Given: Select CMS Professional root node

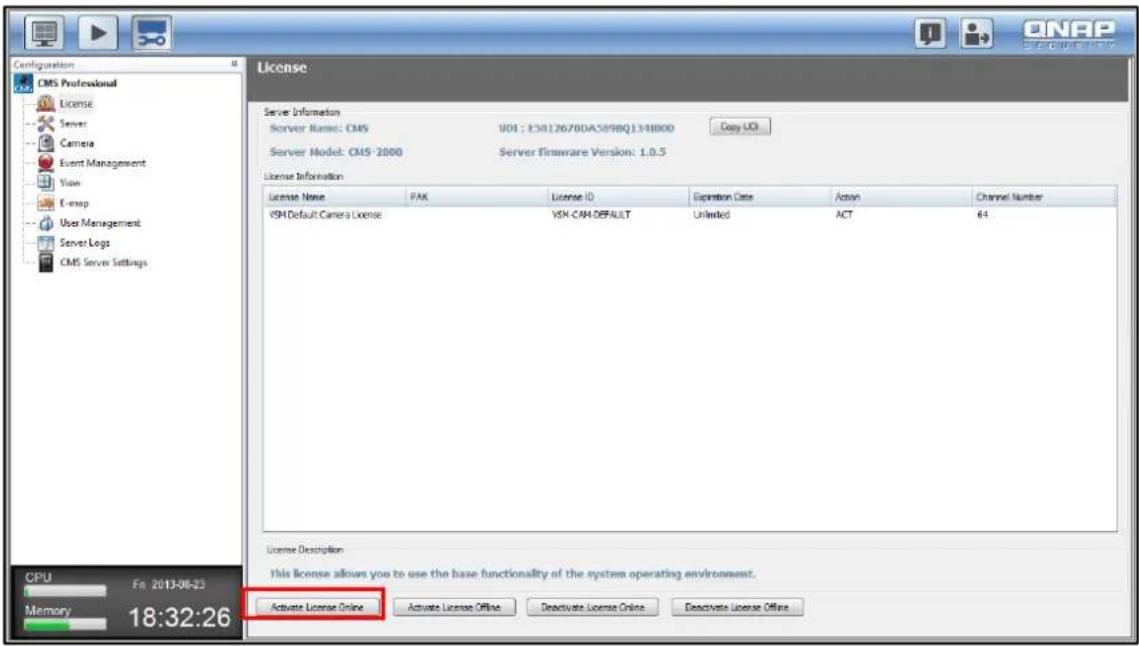Looking at the screenshot, I should (76, 83).
